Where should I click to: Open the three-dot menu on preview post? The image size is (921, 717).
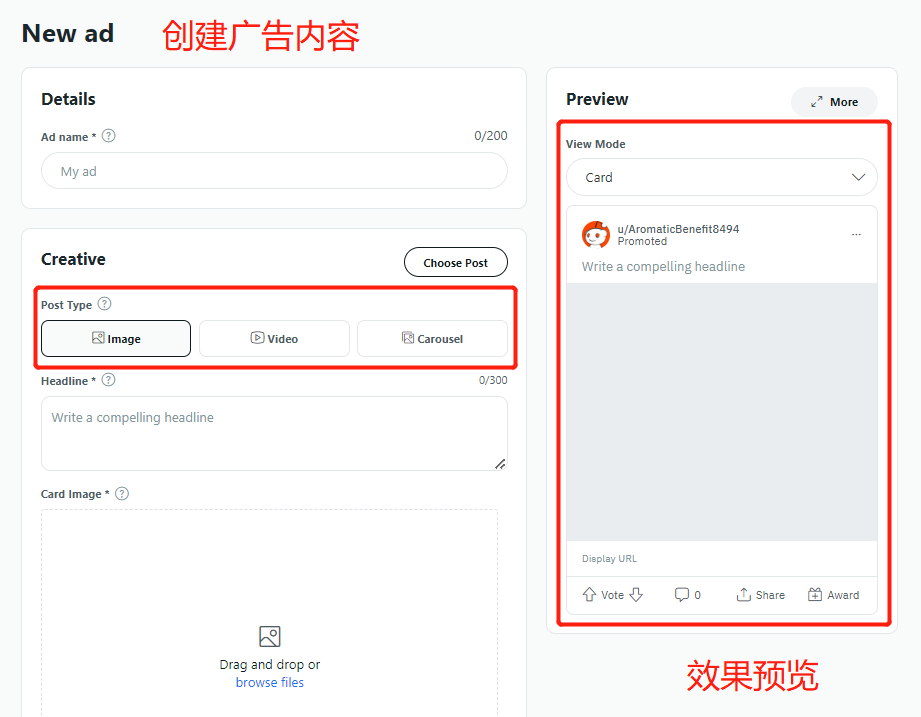(856, 235)
